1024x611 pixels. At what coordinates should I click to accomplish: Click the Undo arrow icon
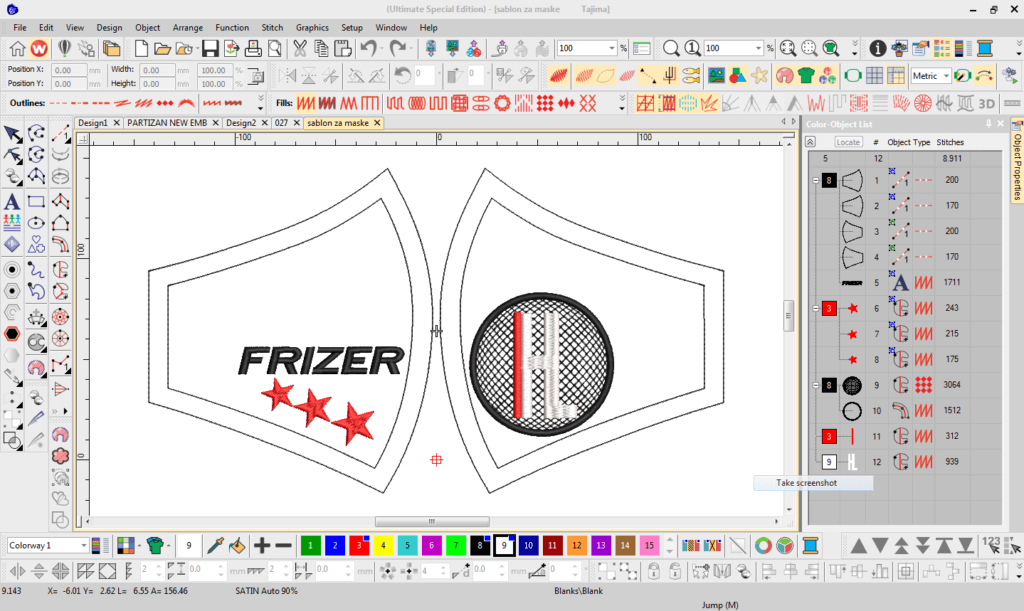tap(368, 48)
